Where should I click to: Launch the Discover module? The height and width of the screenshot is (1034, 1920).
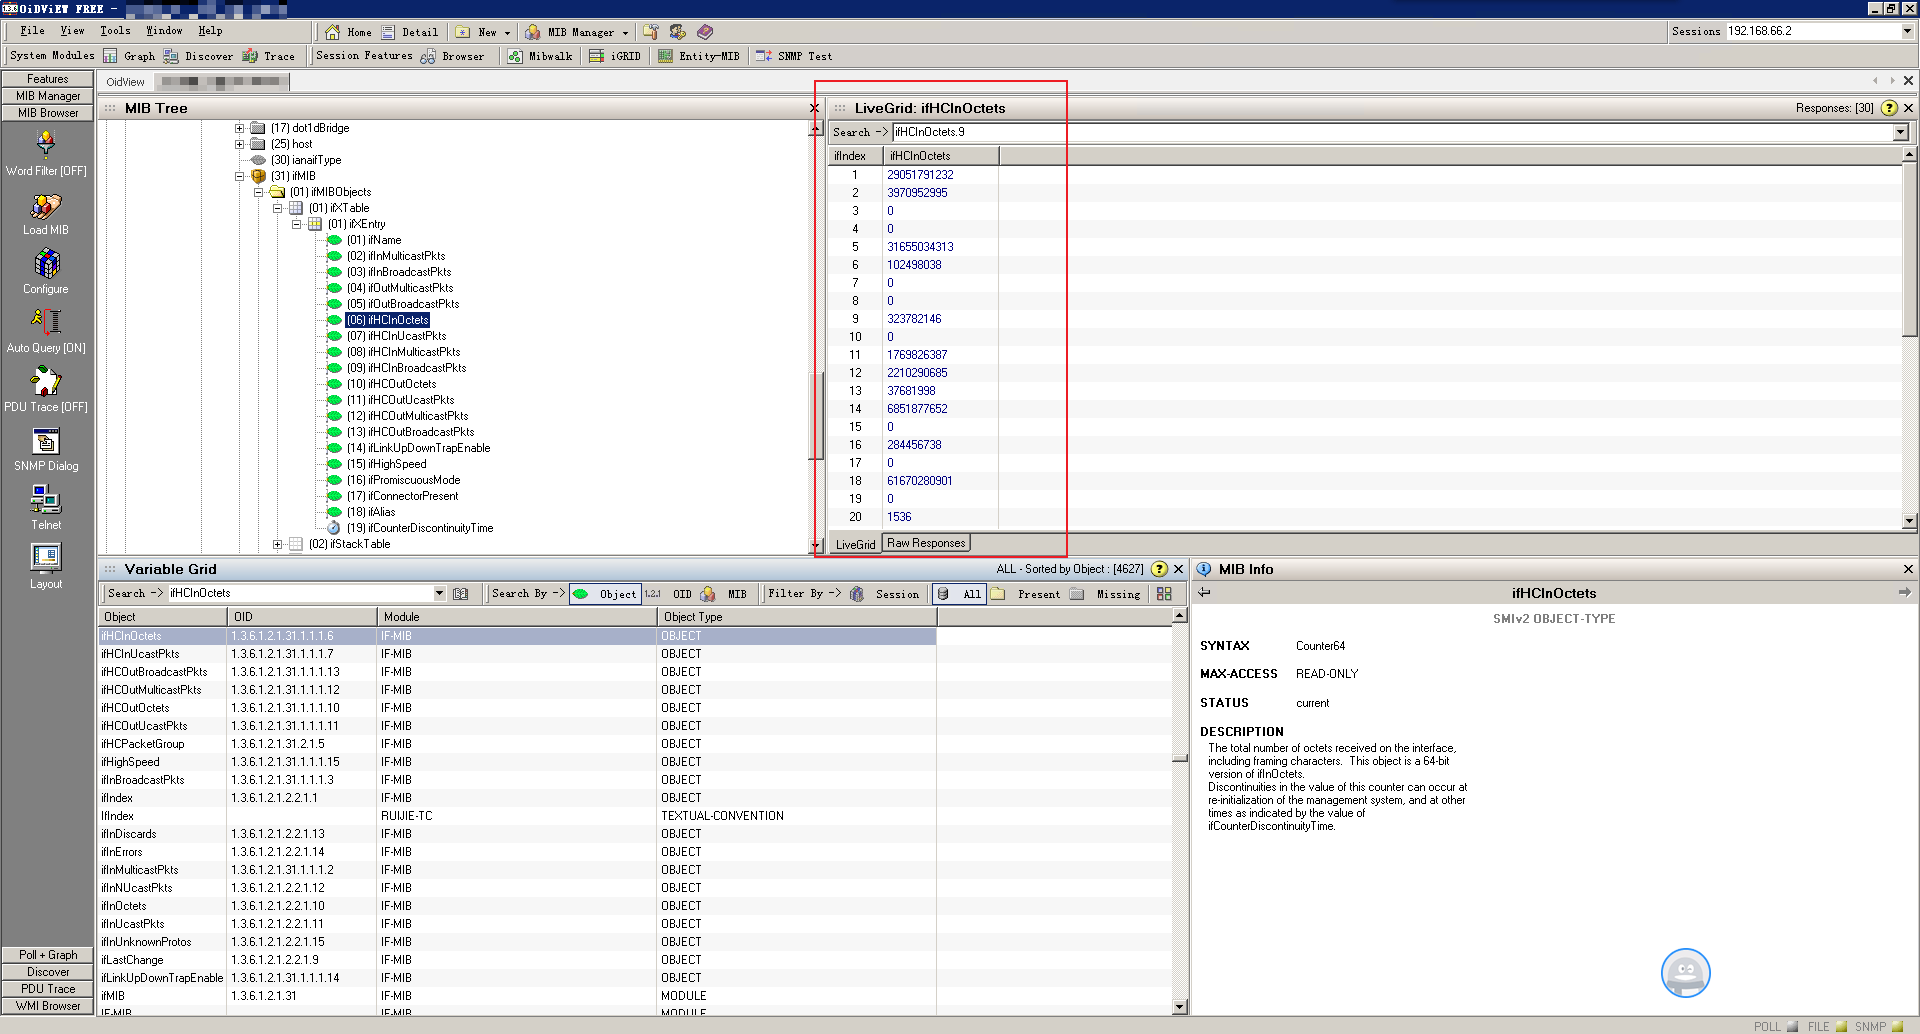click(x=198, y=56)
